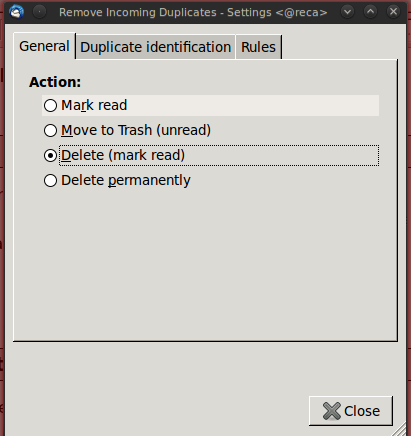
Task: Click the "Move to Trash (unread)" label text
Action: (x=136, y=130)
